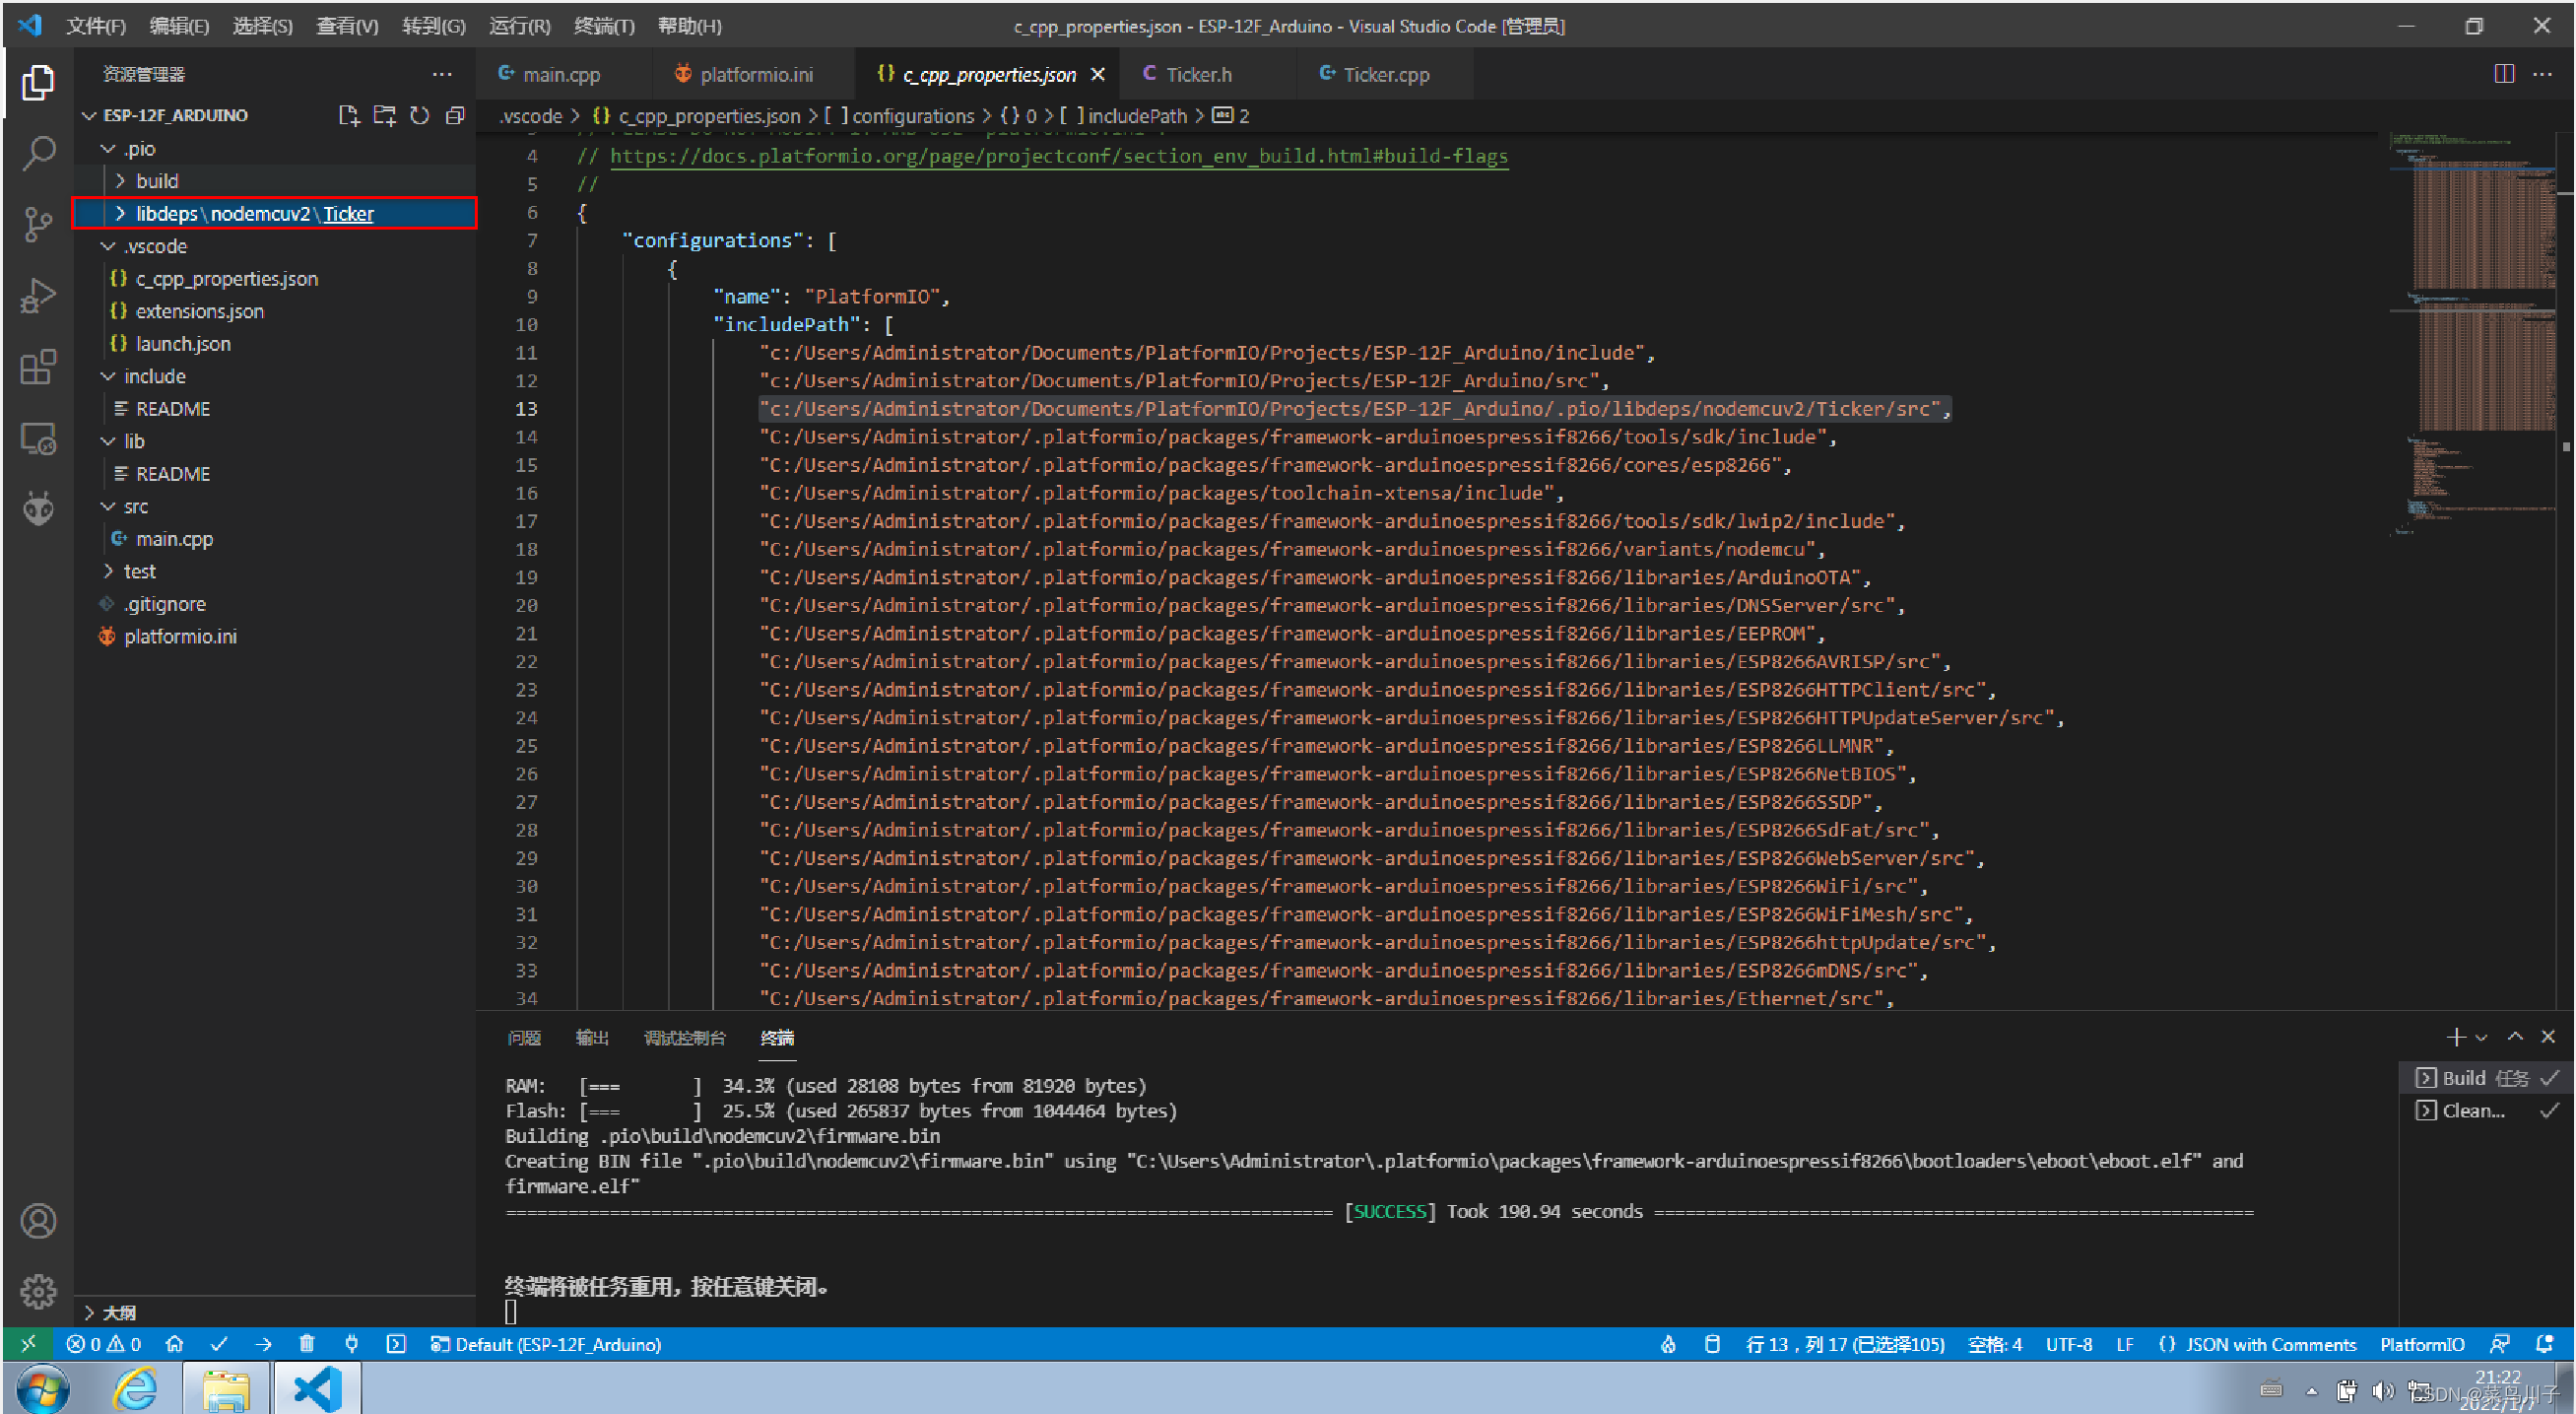Maximize the terminal panel with up chevron
Image resolution: width=2576 pixels, height=1414 pixels.
pyautogui.click(x=2516, y=1037)
